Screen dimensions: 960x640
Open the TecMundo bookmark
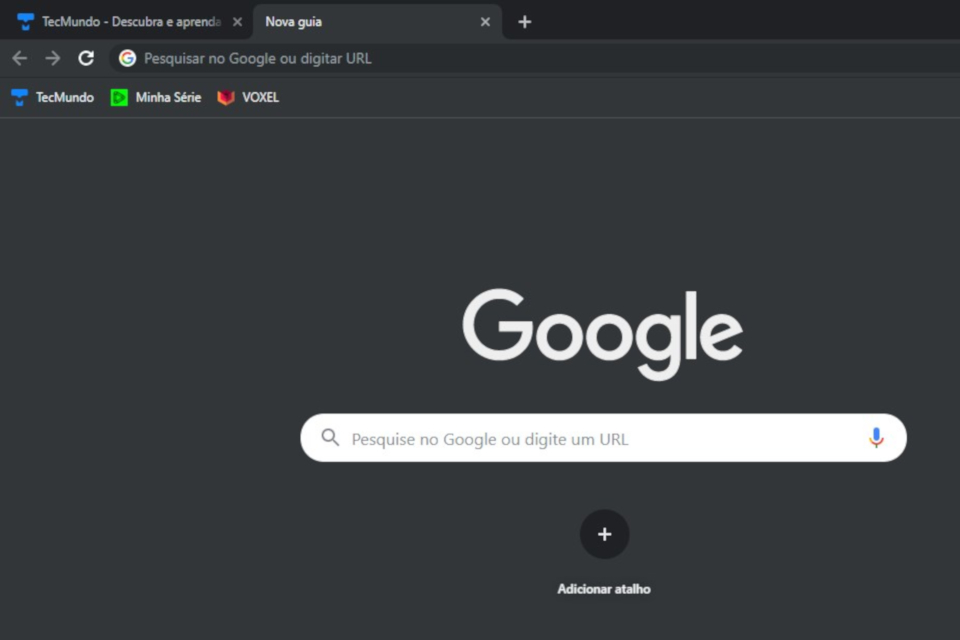(53, 97)
